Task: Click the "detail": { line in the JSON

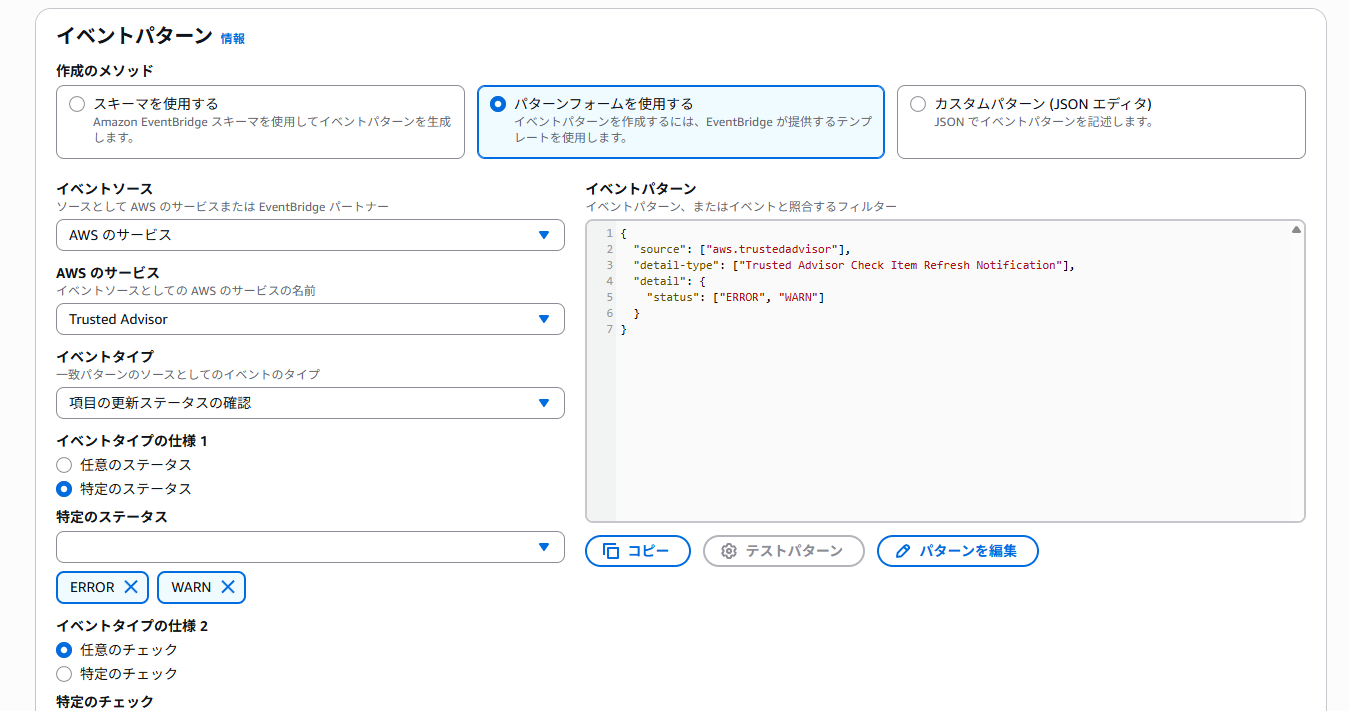Action: [670, 281]
